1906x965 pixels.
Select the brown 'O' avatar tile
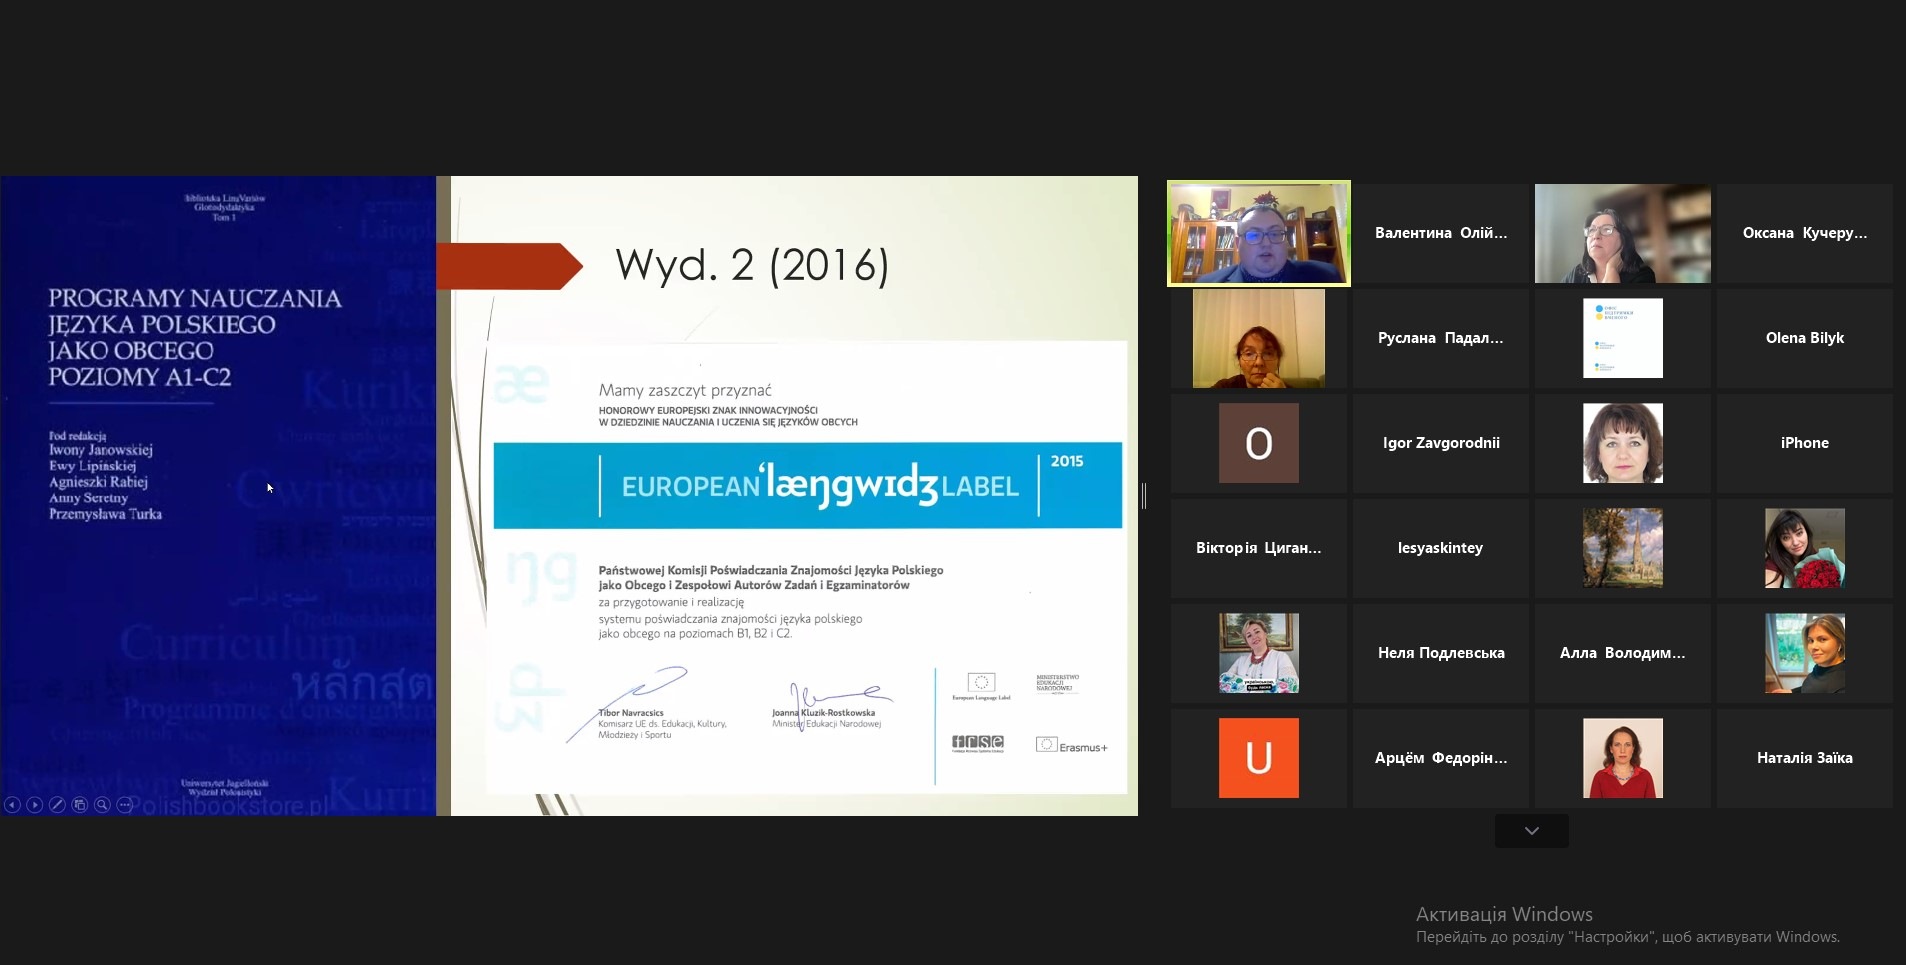[x=1258, y=443]
